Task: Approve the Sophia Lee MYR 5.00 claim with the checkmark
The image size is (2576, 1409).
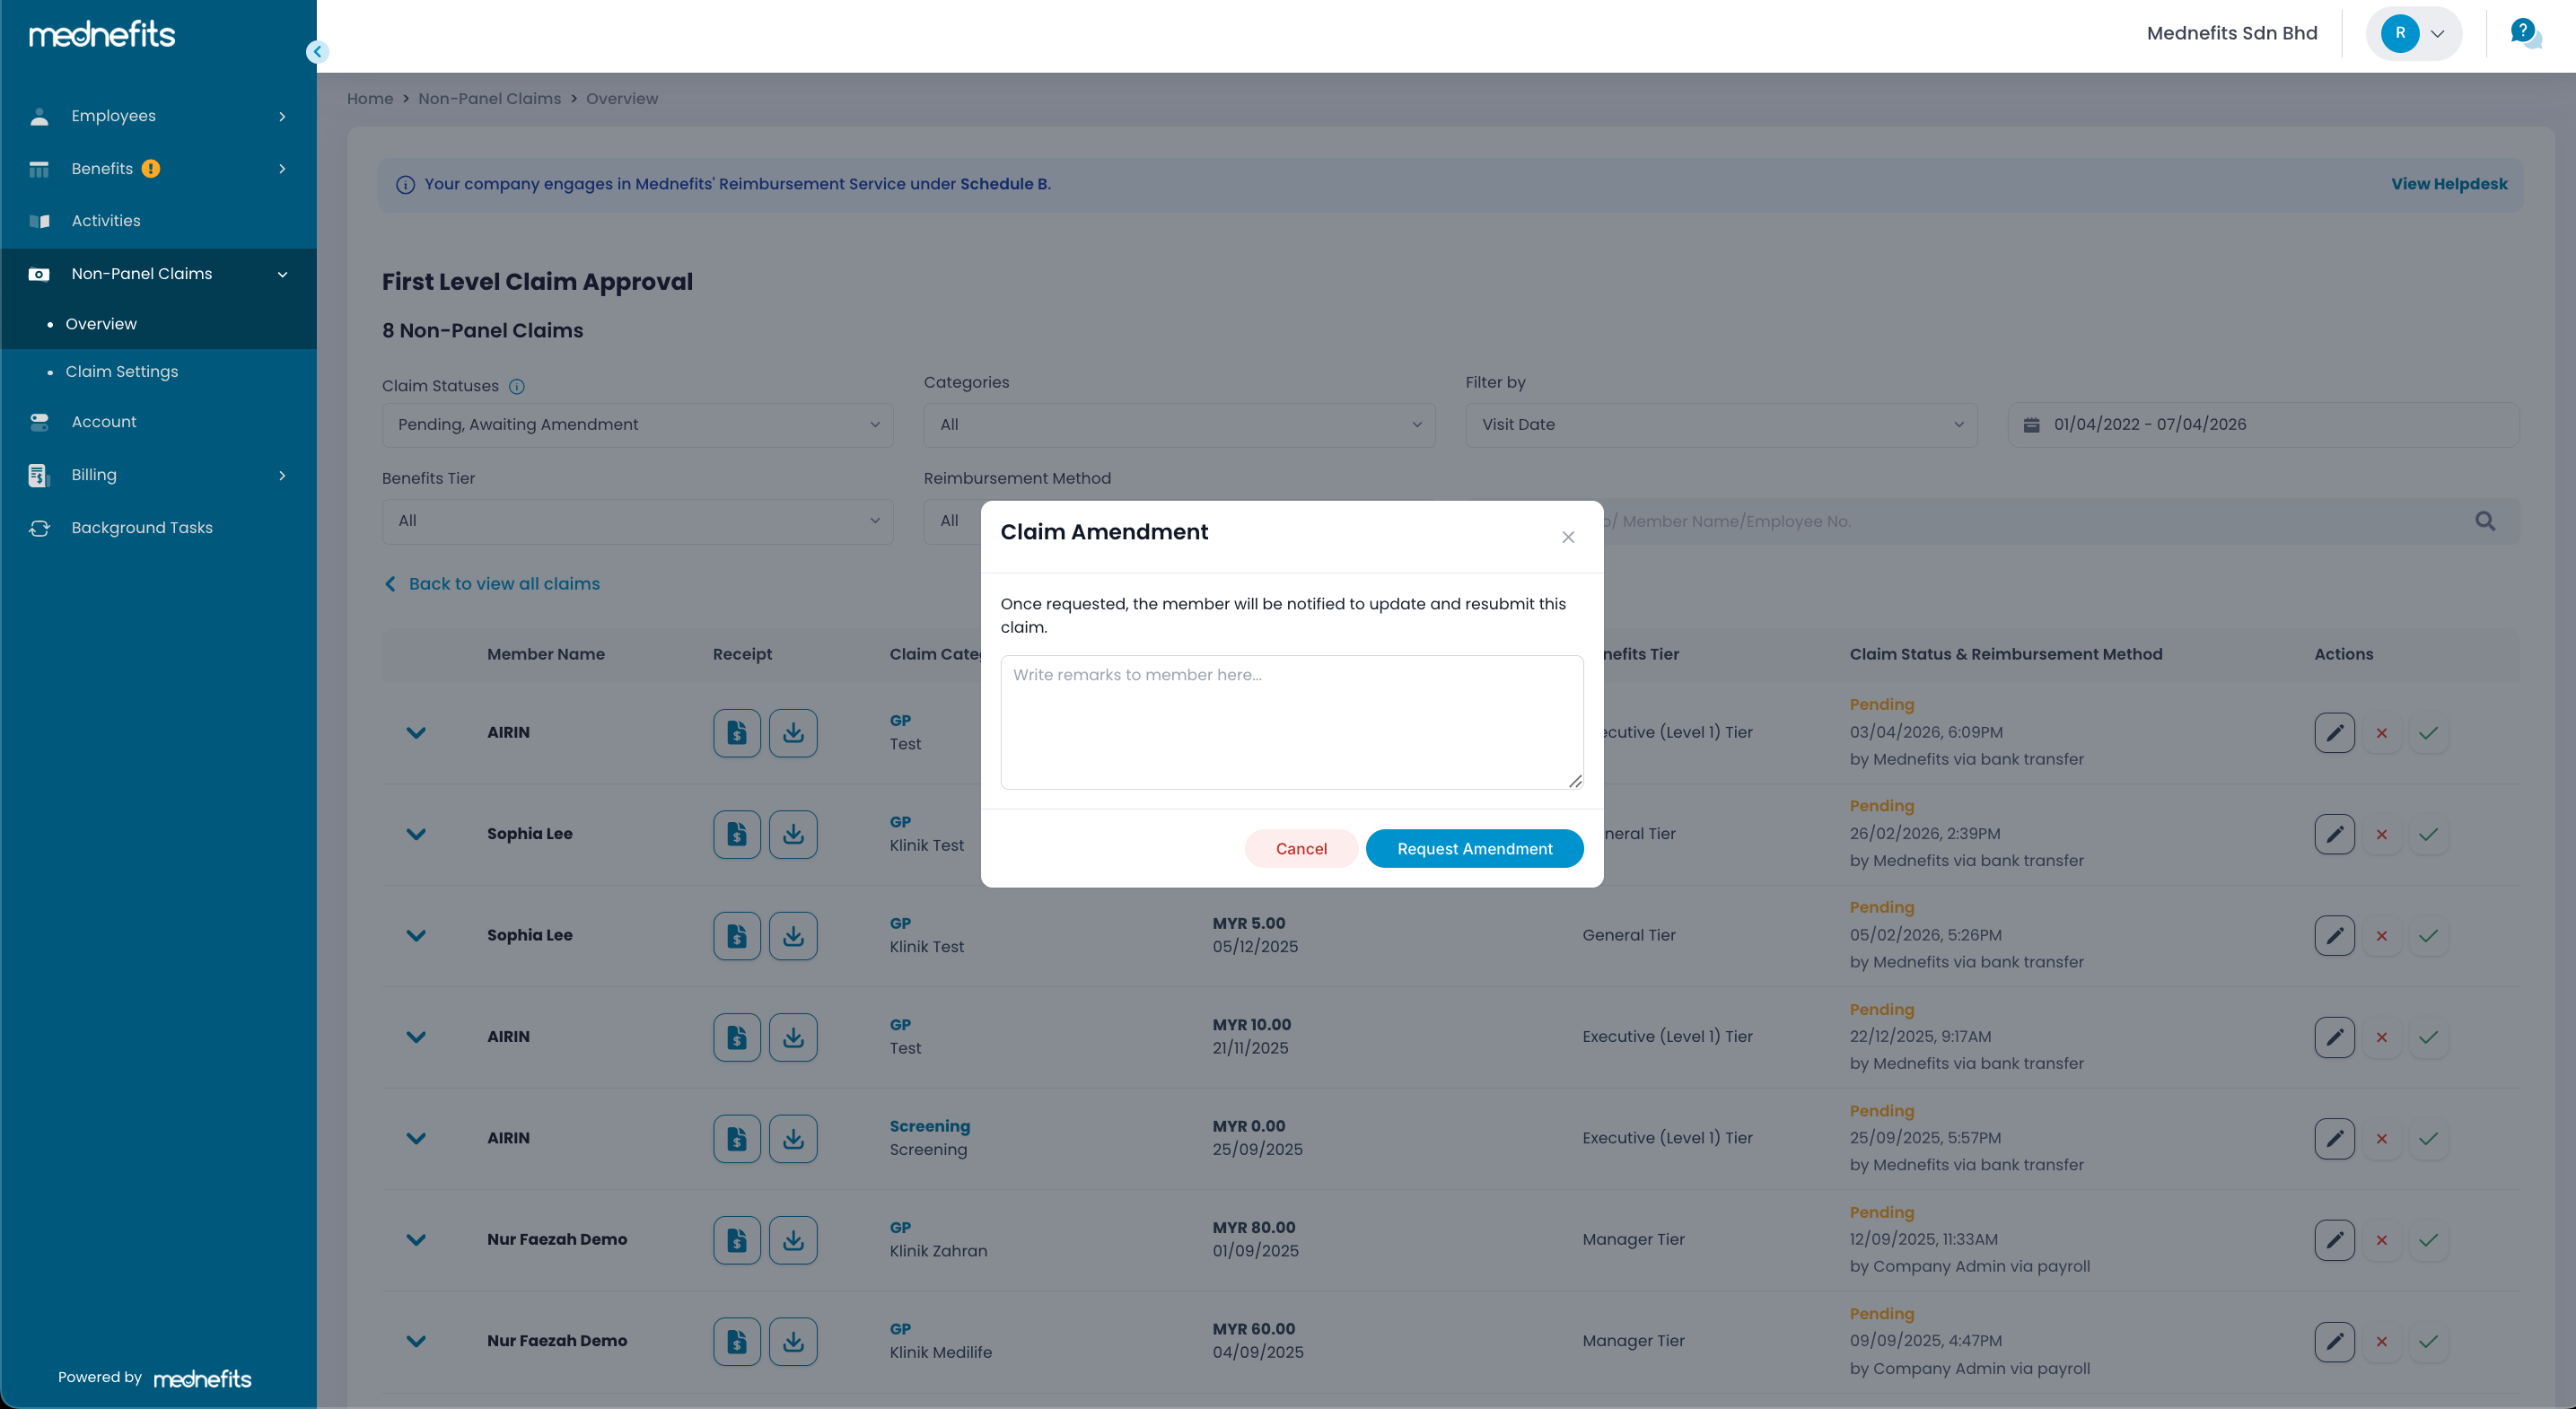Action: point(2427,936)
